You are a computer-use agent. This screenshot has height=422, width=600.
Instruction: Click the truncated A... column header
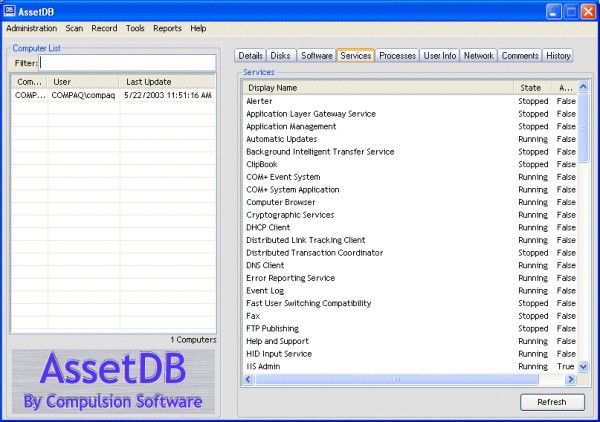pyautogui.click(x=564, y=88)
